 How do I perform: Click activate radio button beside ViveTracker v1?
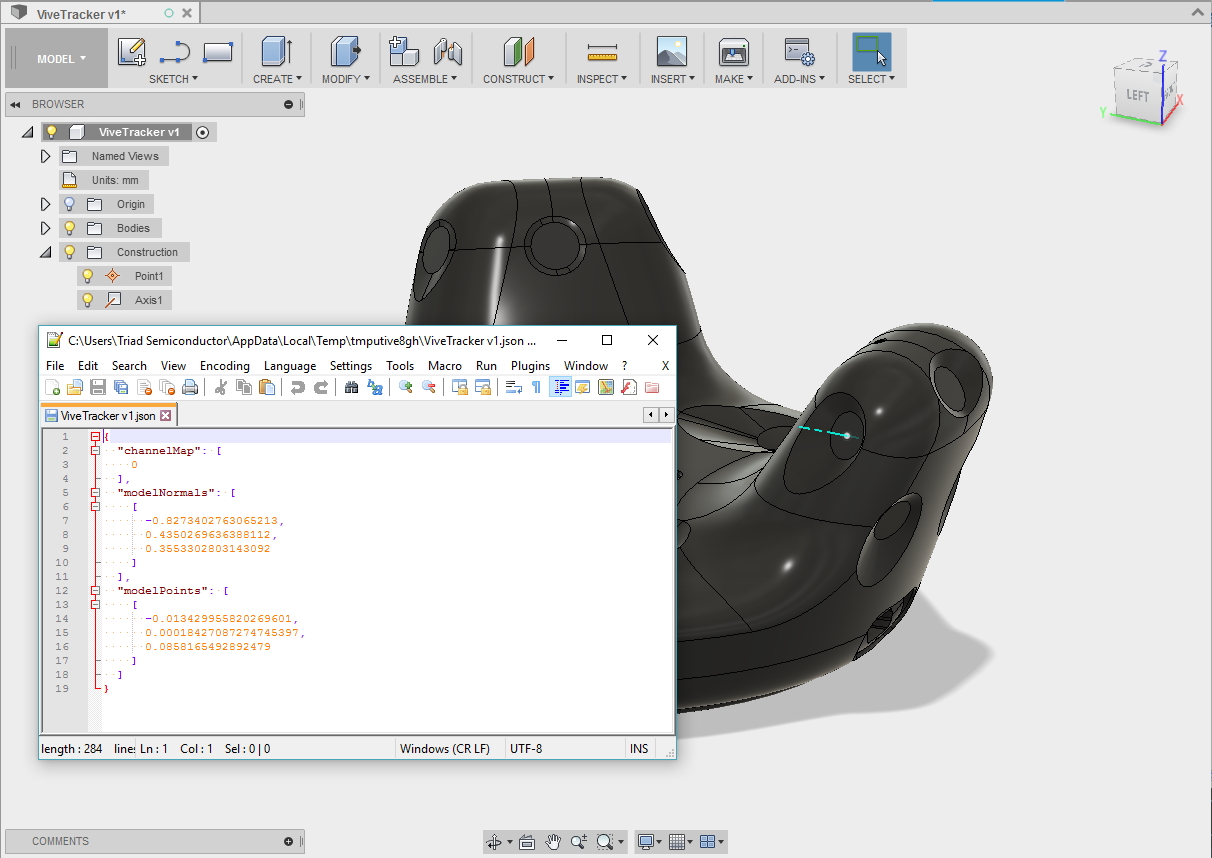click(x=202, y=132)
